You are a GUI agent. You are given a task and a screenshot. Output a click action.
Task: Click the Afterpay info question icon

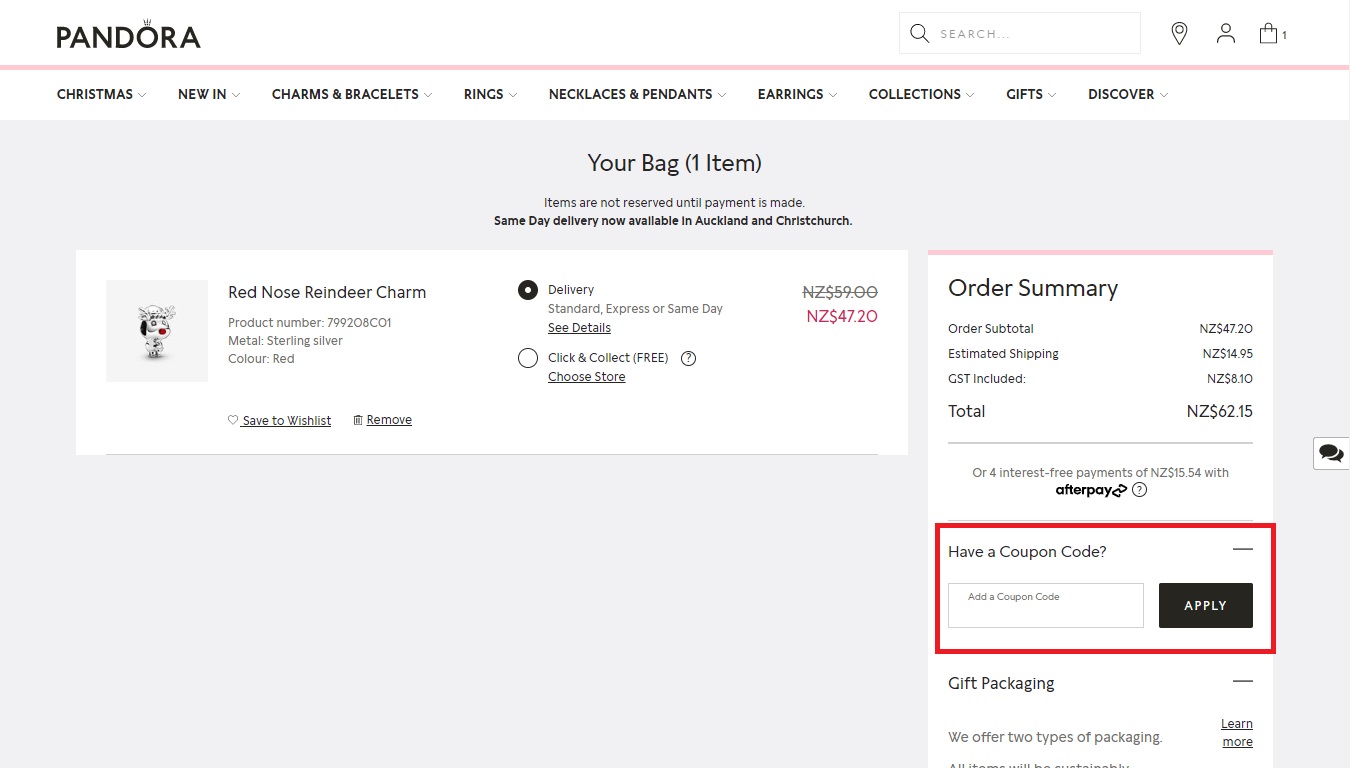pyautogui.click(x=1139, y=490)
